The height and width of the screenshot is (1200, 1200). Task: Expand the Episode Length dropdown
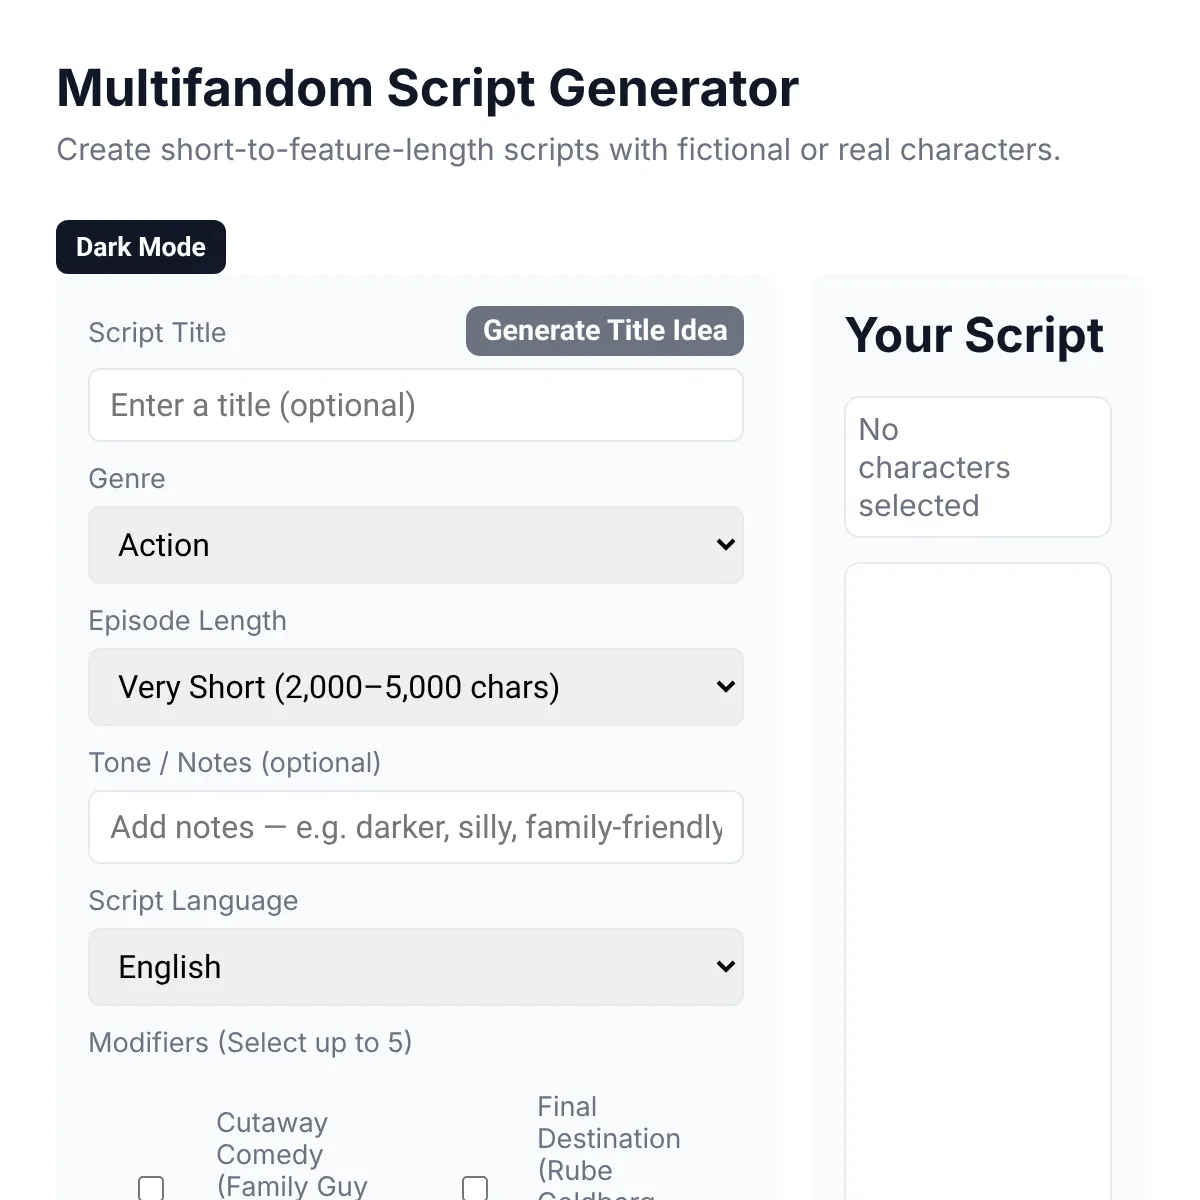click(416, 687)
